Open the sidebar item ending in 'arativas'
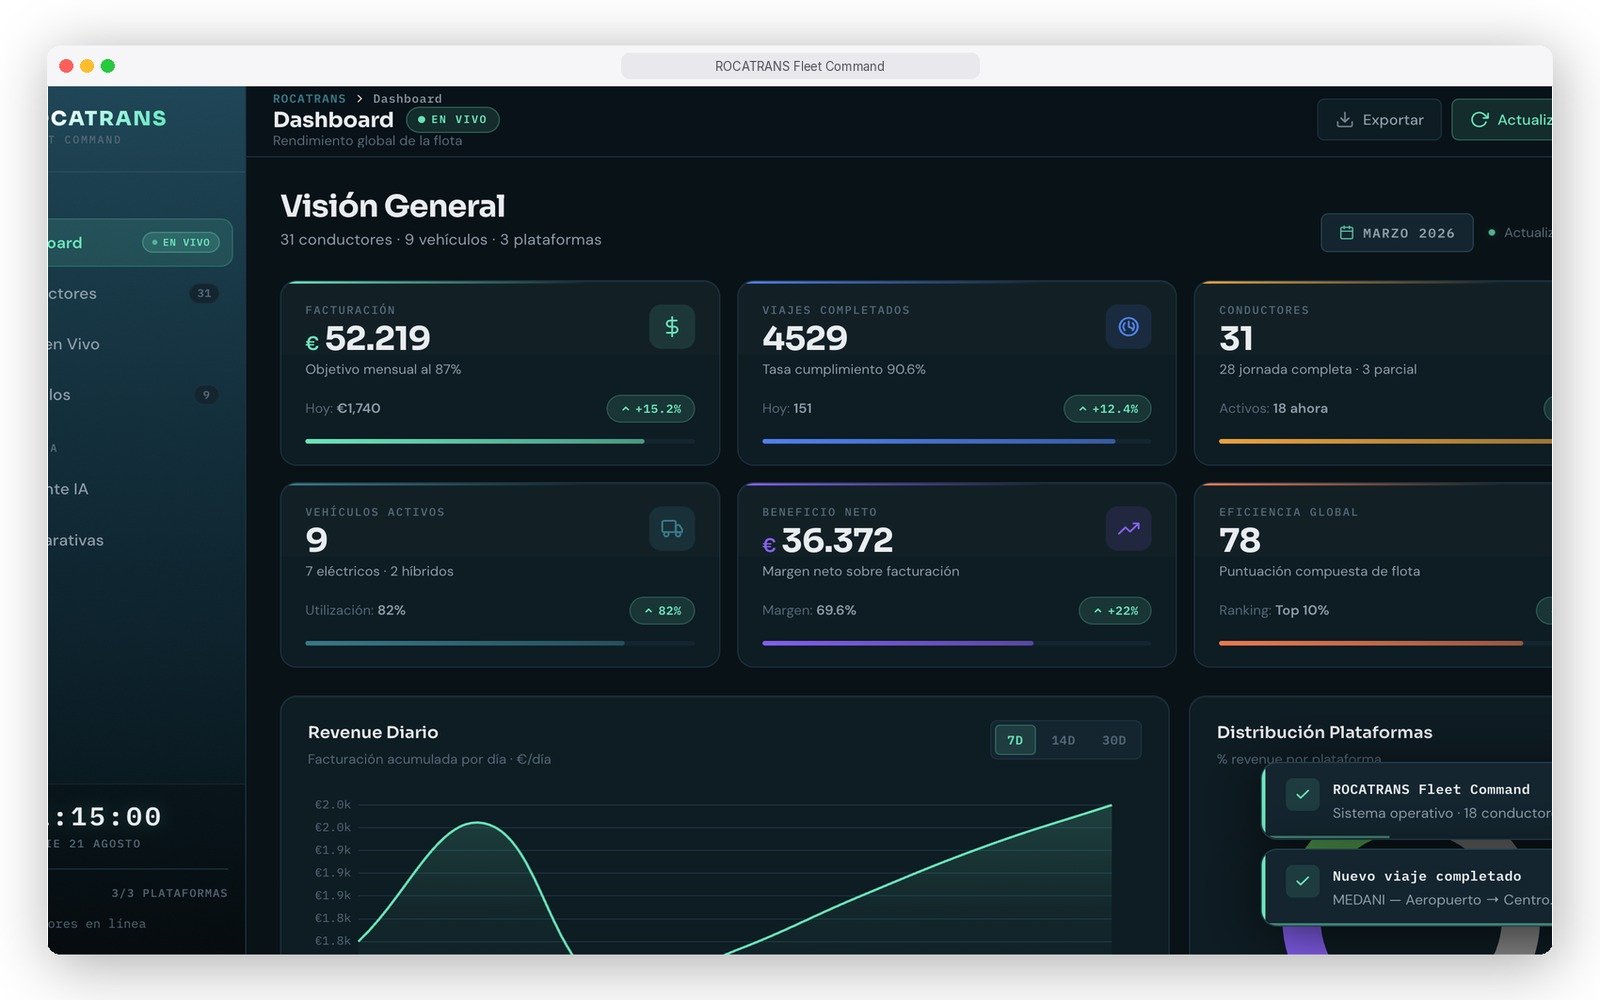This screenshot has height=1000, width=1600. pos(140,540)
